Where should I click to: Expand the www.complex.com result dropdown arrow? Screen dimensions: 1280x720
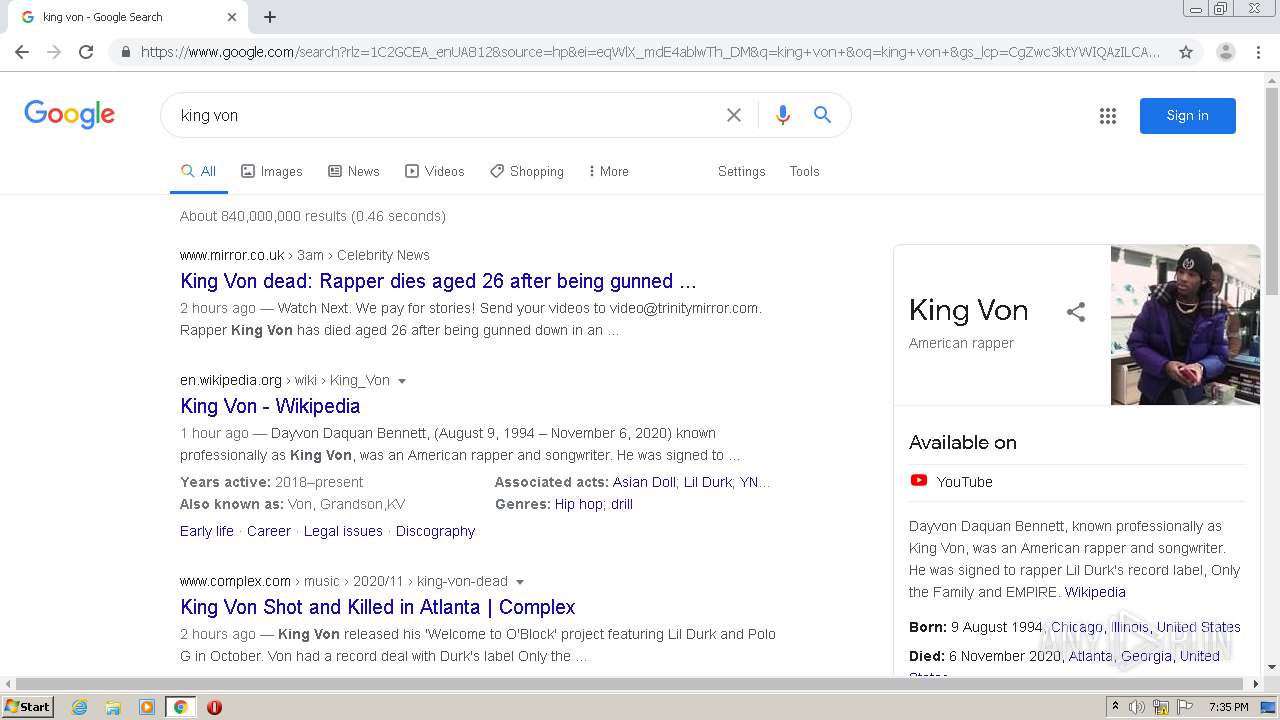520,582
